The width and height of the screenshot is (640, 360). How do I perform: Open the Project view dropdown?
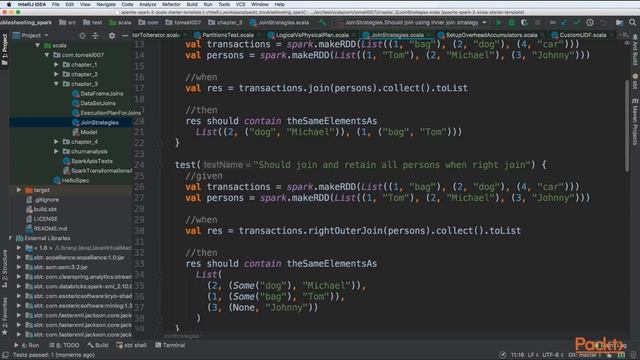[x=31, y=36]
